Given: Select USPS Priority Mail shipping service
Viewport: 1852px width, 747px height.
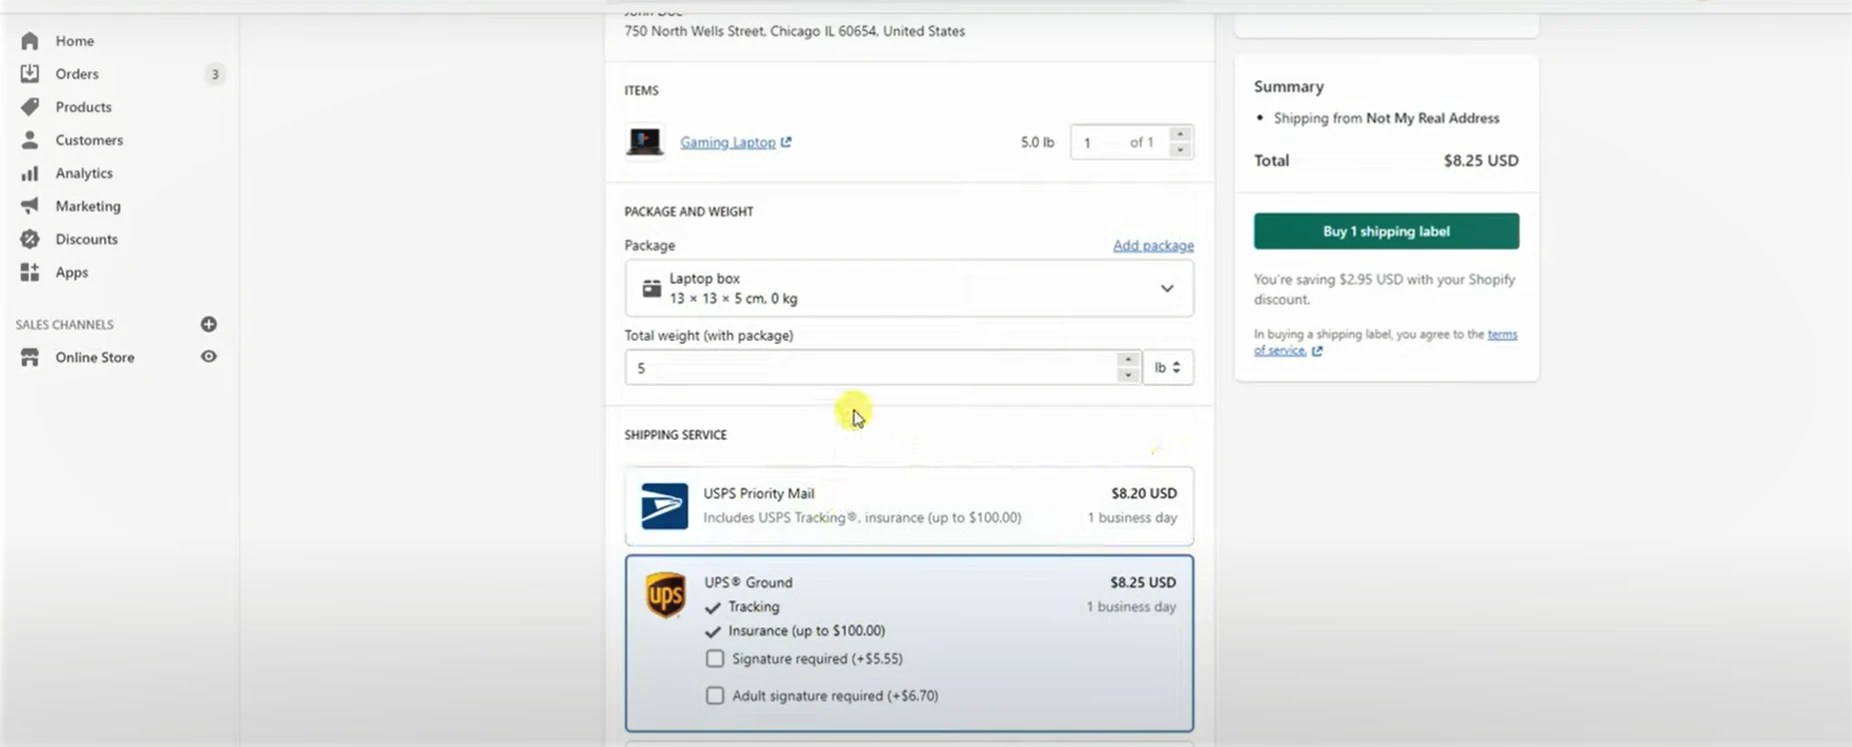Looking at the screenshot, I should click(x=909, y=506).
